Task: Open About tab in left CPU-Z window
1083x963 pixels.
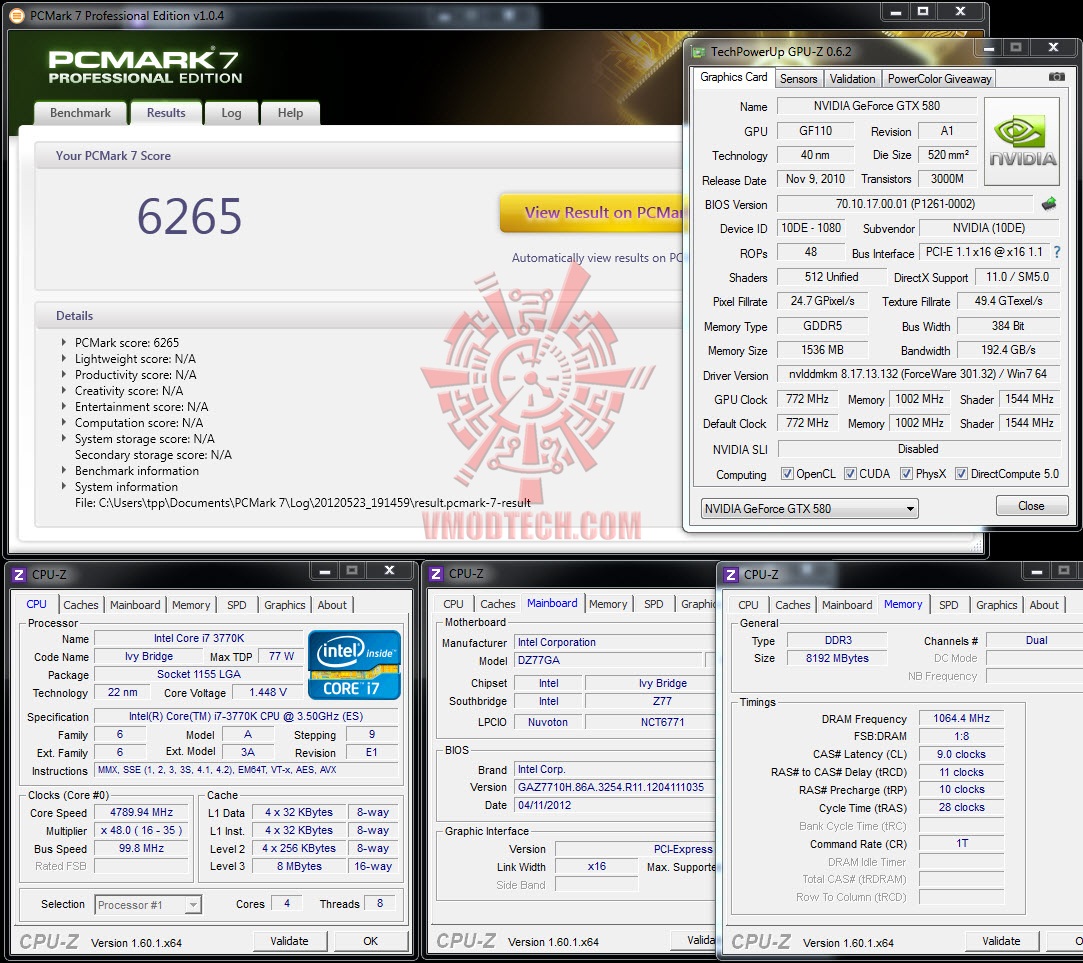Action: pyautogui.click(x=332, y=604)
